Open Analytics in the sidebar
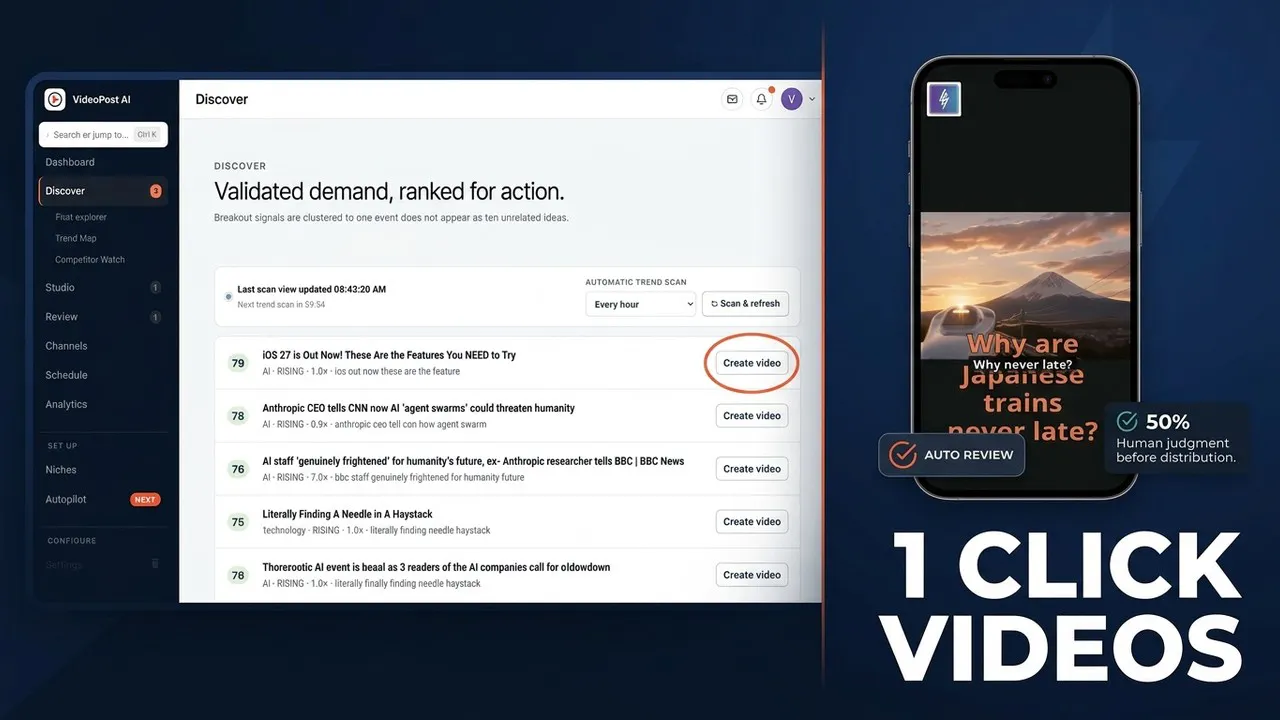1280x720 pixels. pyautogui.click(x=66, y=404)
